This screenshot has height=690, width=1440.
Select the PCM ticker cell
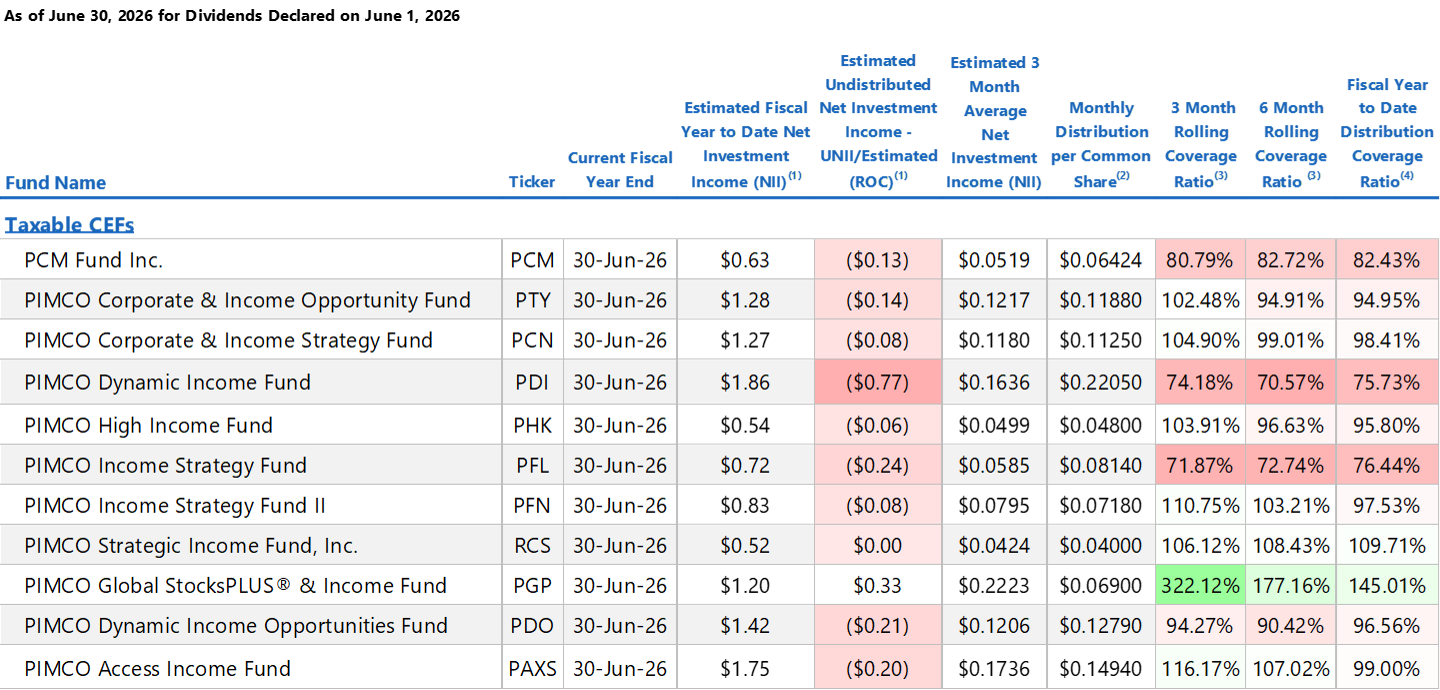[532, 260]
